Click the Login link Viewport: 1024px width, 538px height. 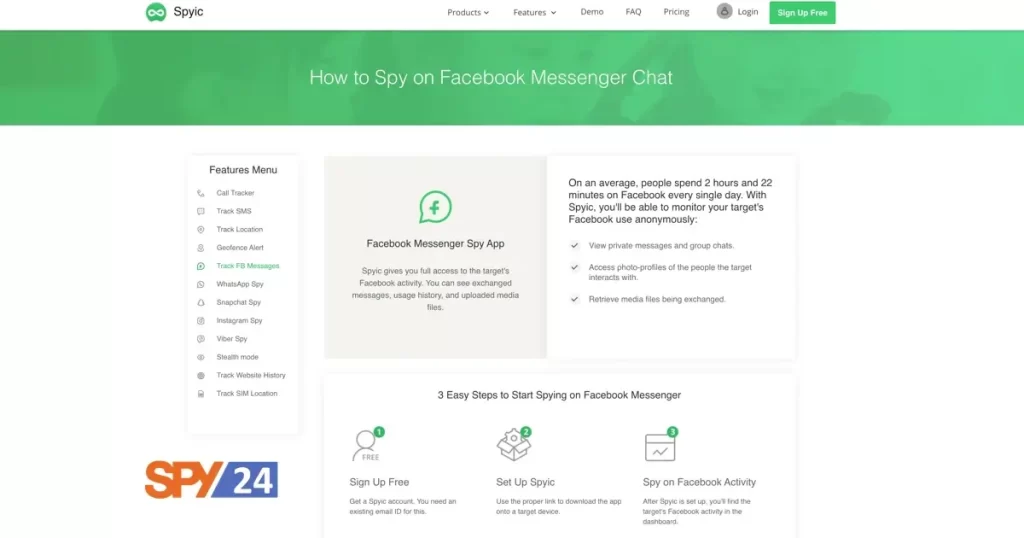tap(748, 12)
